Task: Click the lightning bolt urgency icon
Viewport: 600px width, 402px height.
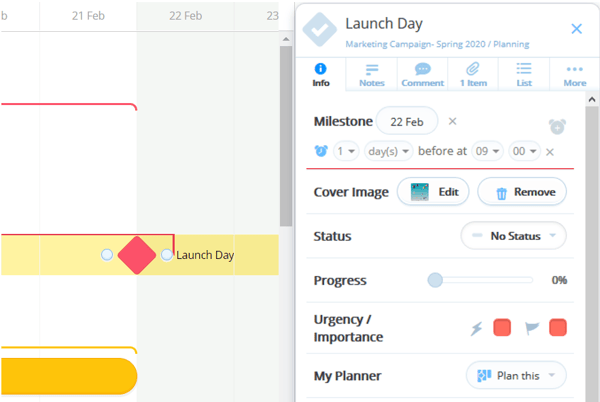Action: point(476,328)
